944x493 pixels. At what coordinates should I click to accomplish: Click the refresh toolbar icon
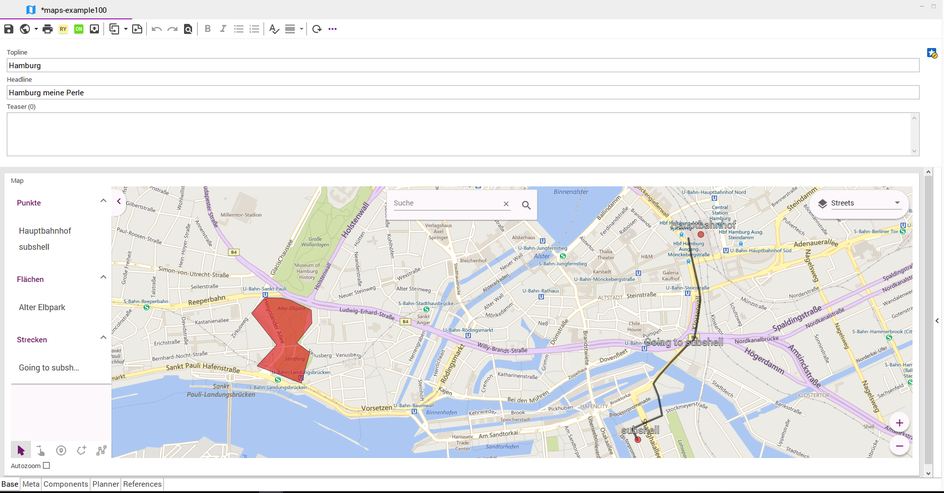[317, 29]
